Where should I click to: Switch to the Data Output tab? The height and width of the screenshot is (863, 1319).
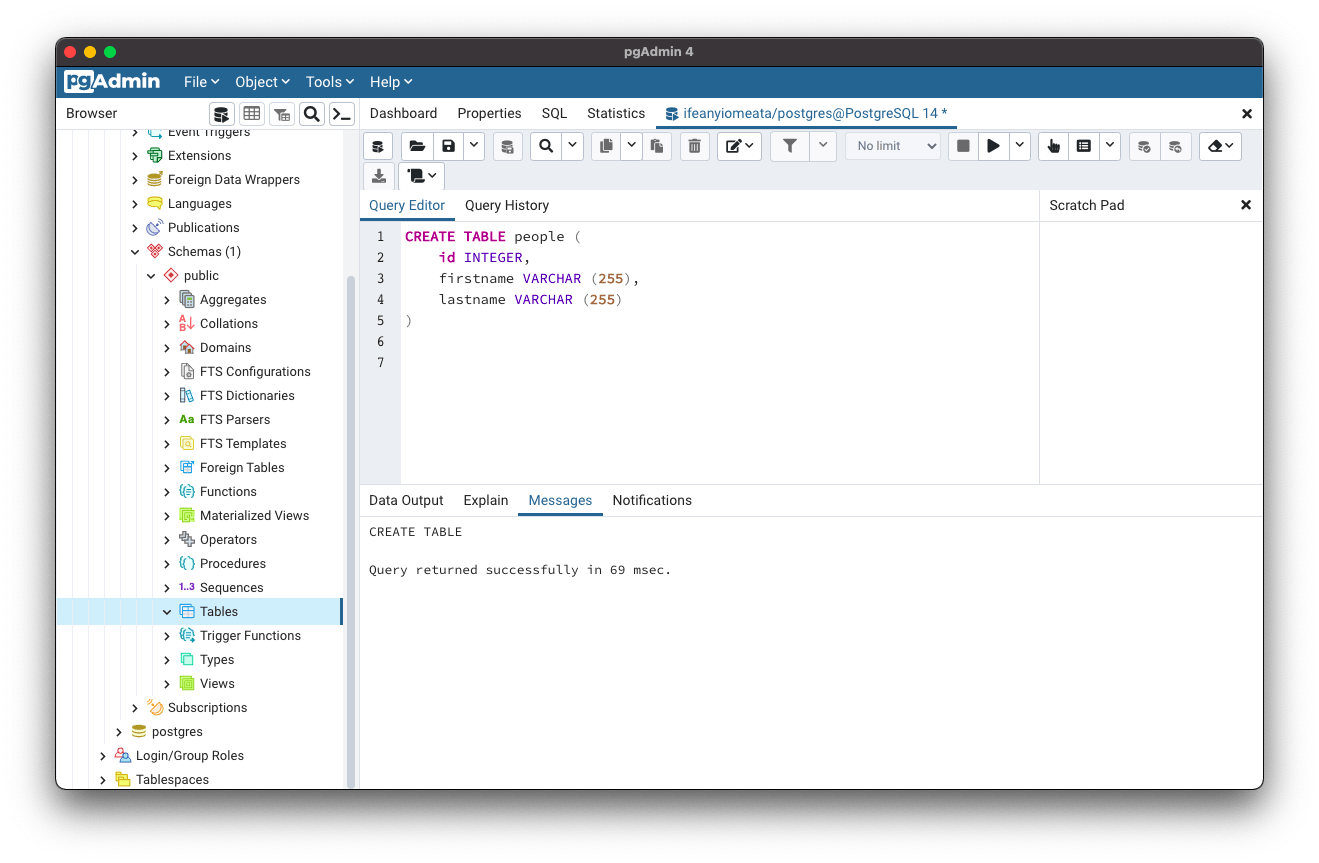[x=406, y=500]
